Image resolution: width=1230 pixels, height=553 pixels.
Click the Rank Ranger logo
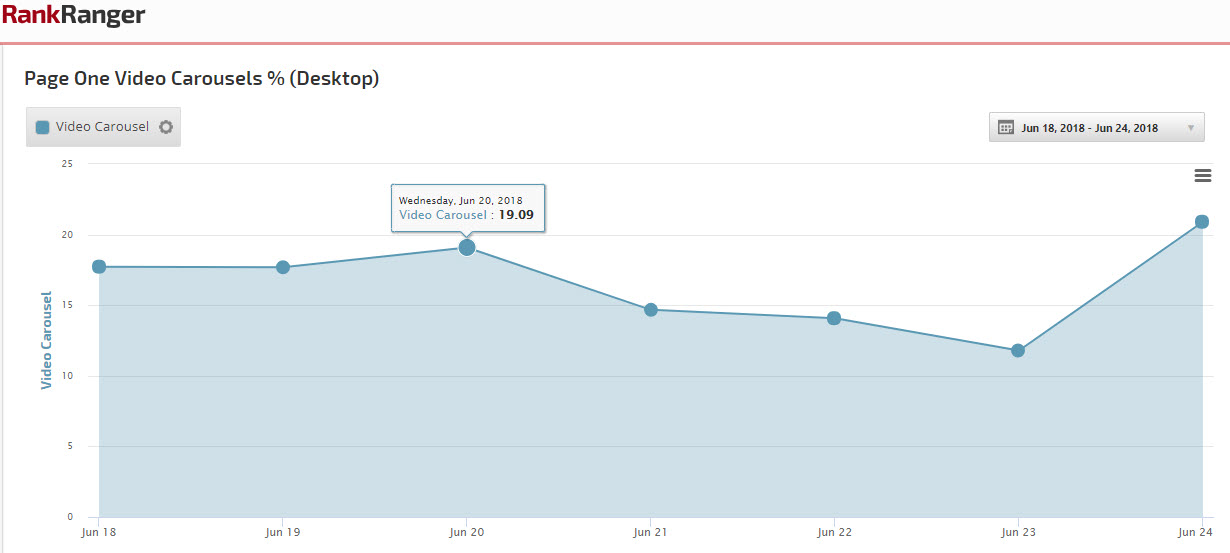click(73, 15)
